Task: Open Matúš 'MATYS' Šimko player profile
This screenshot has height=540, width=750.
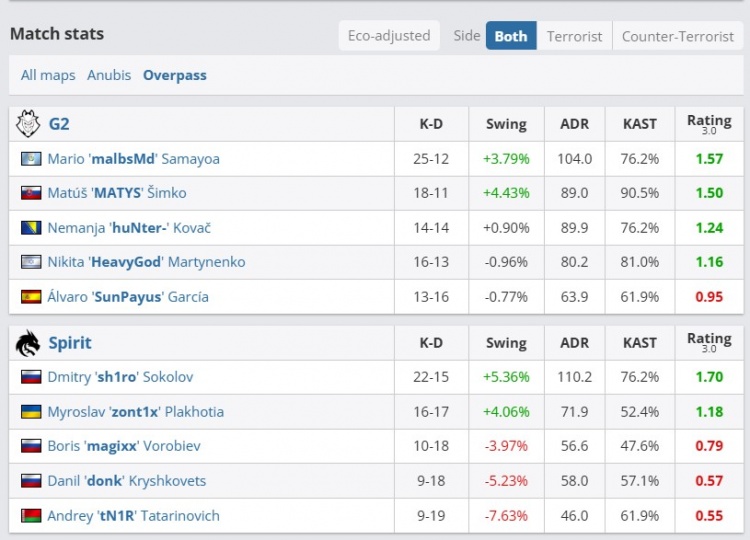Action: click(117, 193)
